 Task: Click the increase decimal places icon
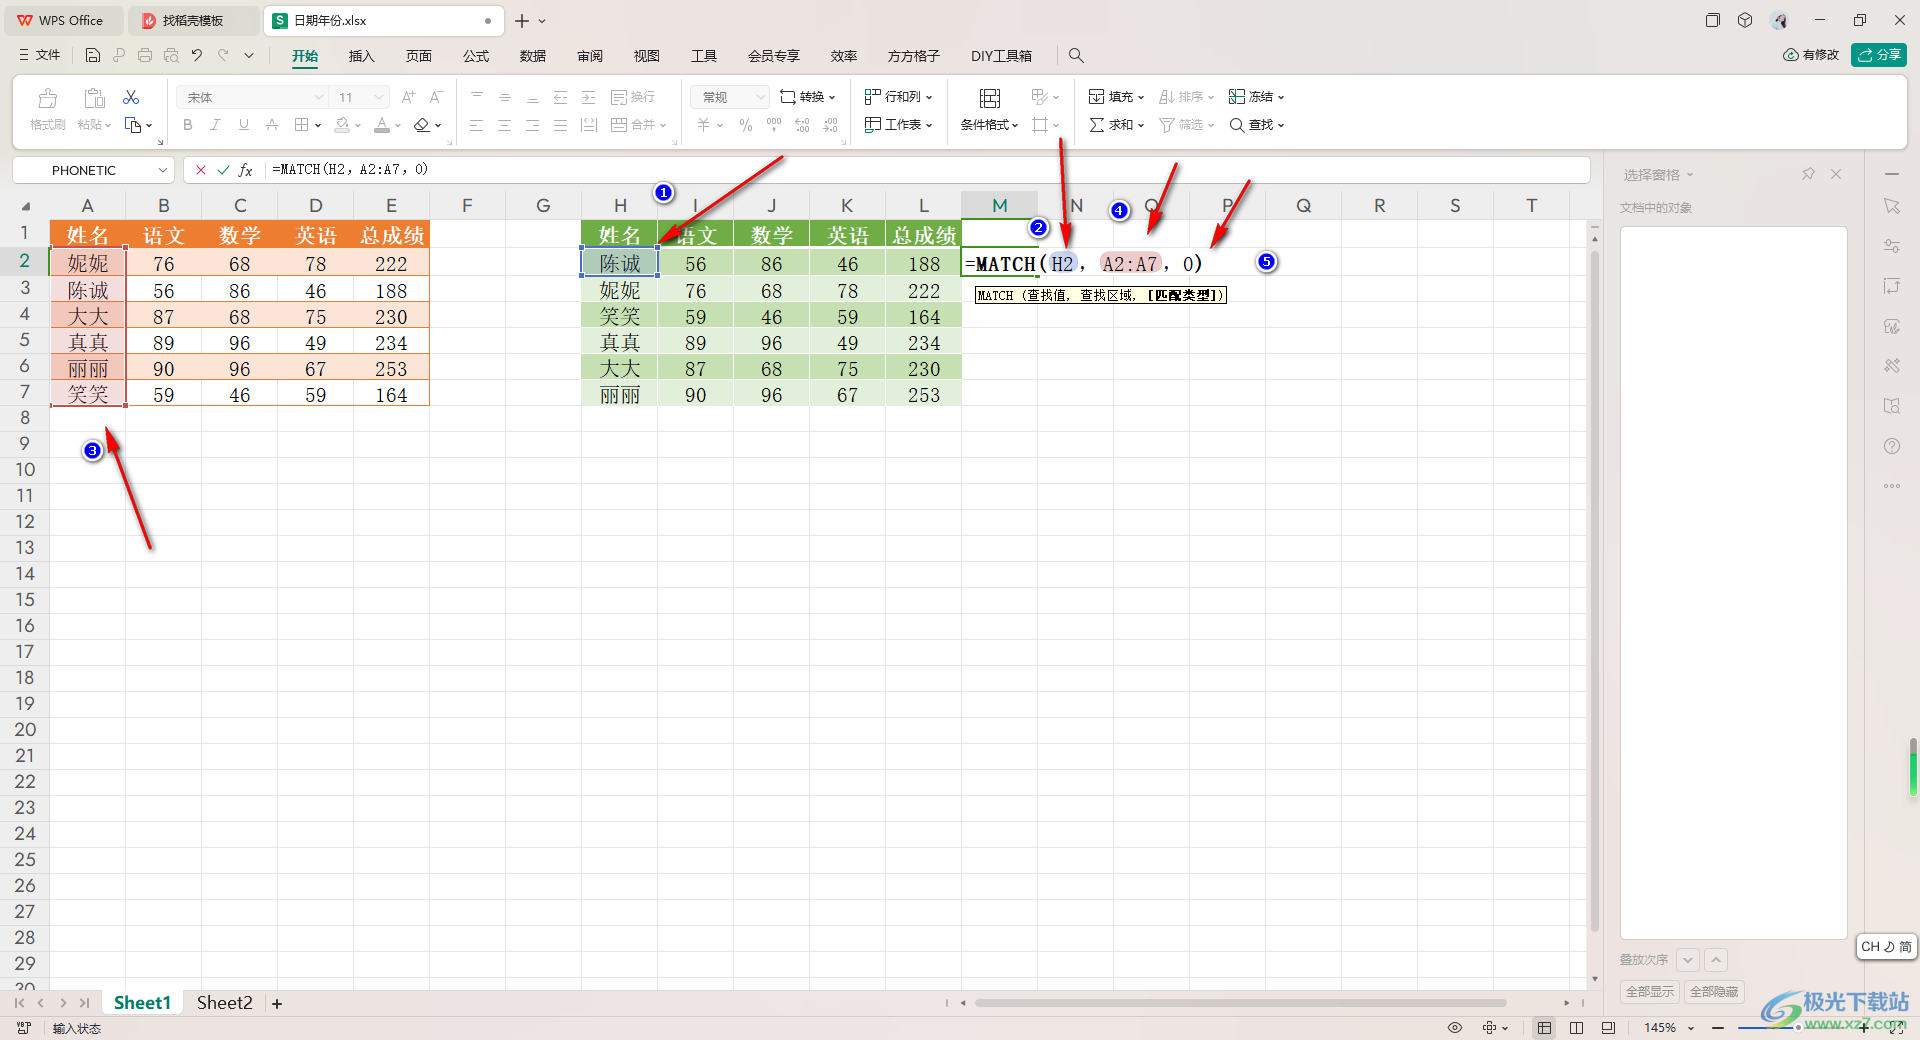point(802,125)
